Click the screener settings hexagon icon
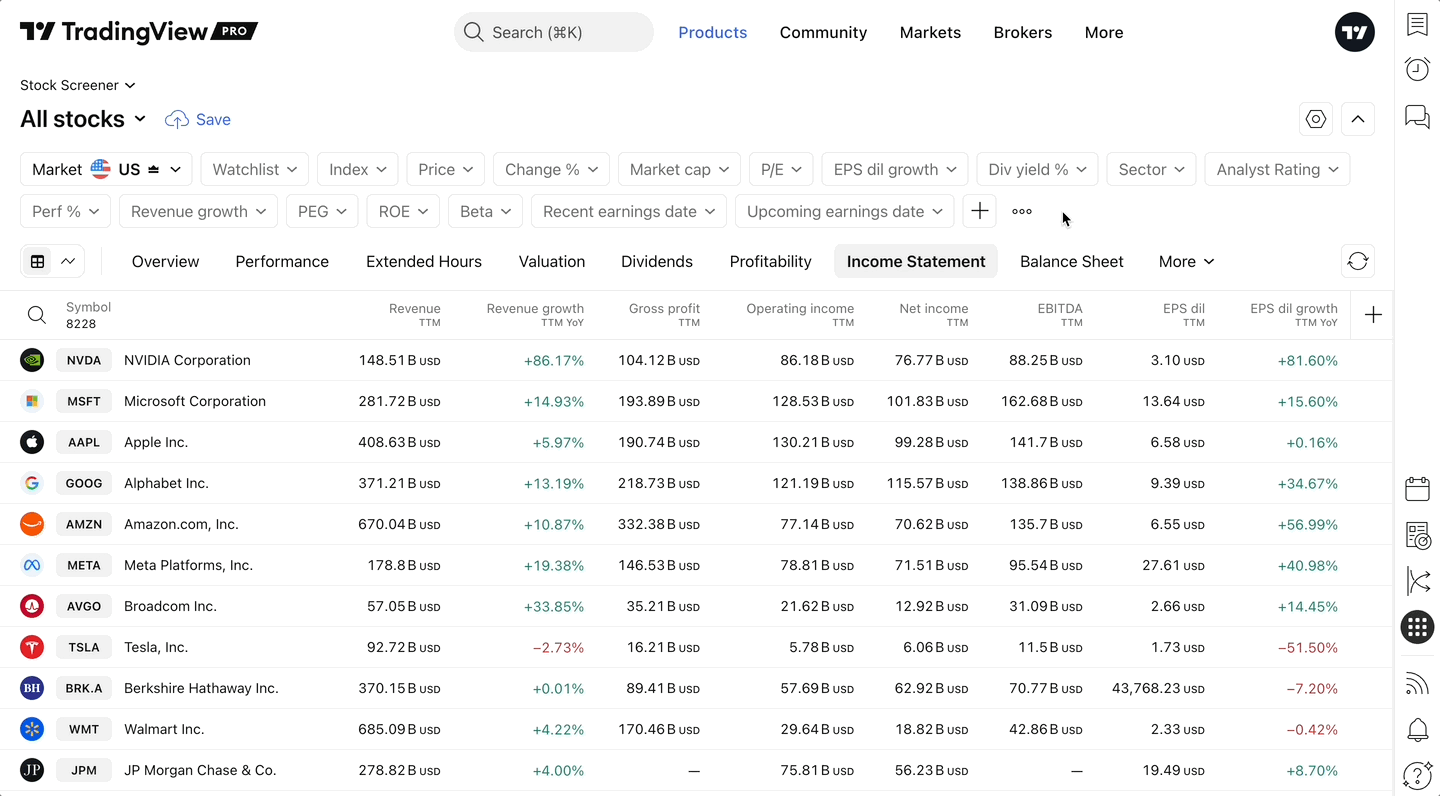Screen dimensions: 1440x796 [1316, 119]
